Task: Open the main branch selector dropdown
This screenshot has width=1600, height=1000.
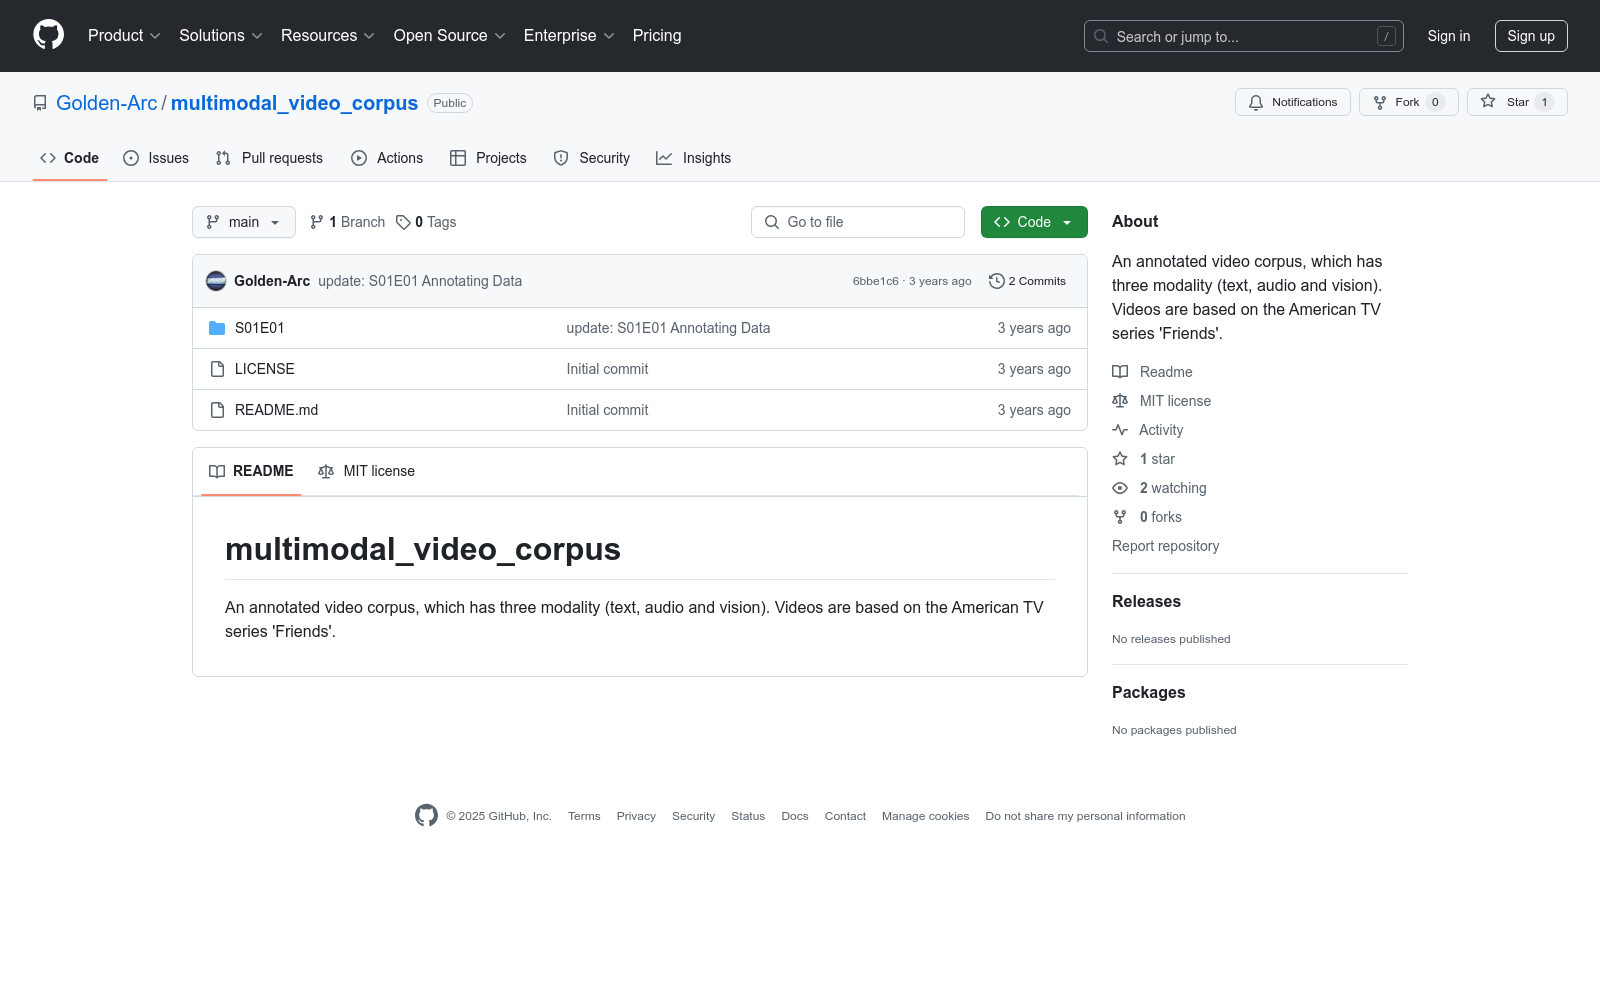Action: pos(244,222)
